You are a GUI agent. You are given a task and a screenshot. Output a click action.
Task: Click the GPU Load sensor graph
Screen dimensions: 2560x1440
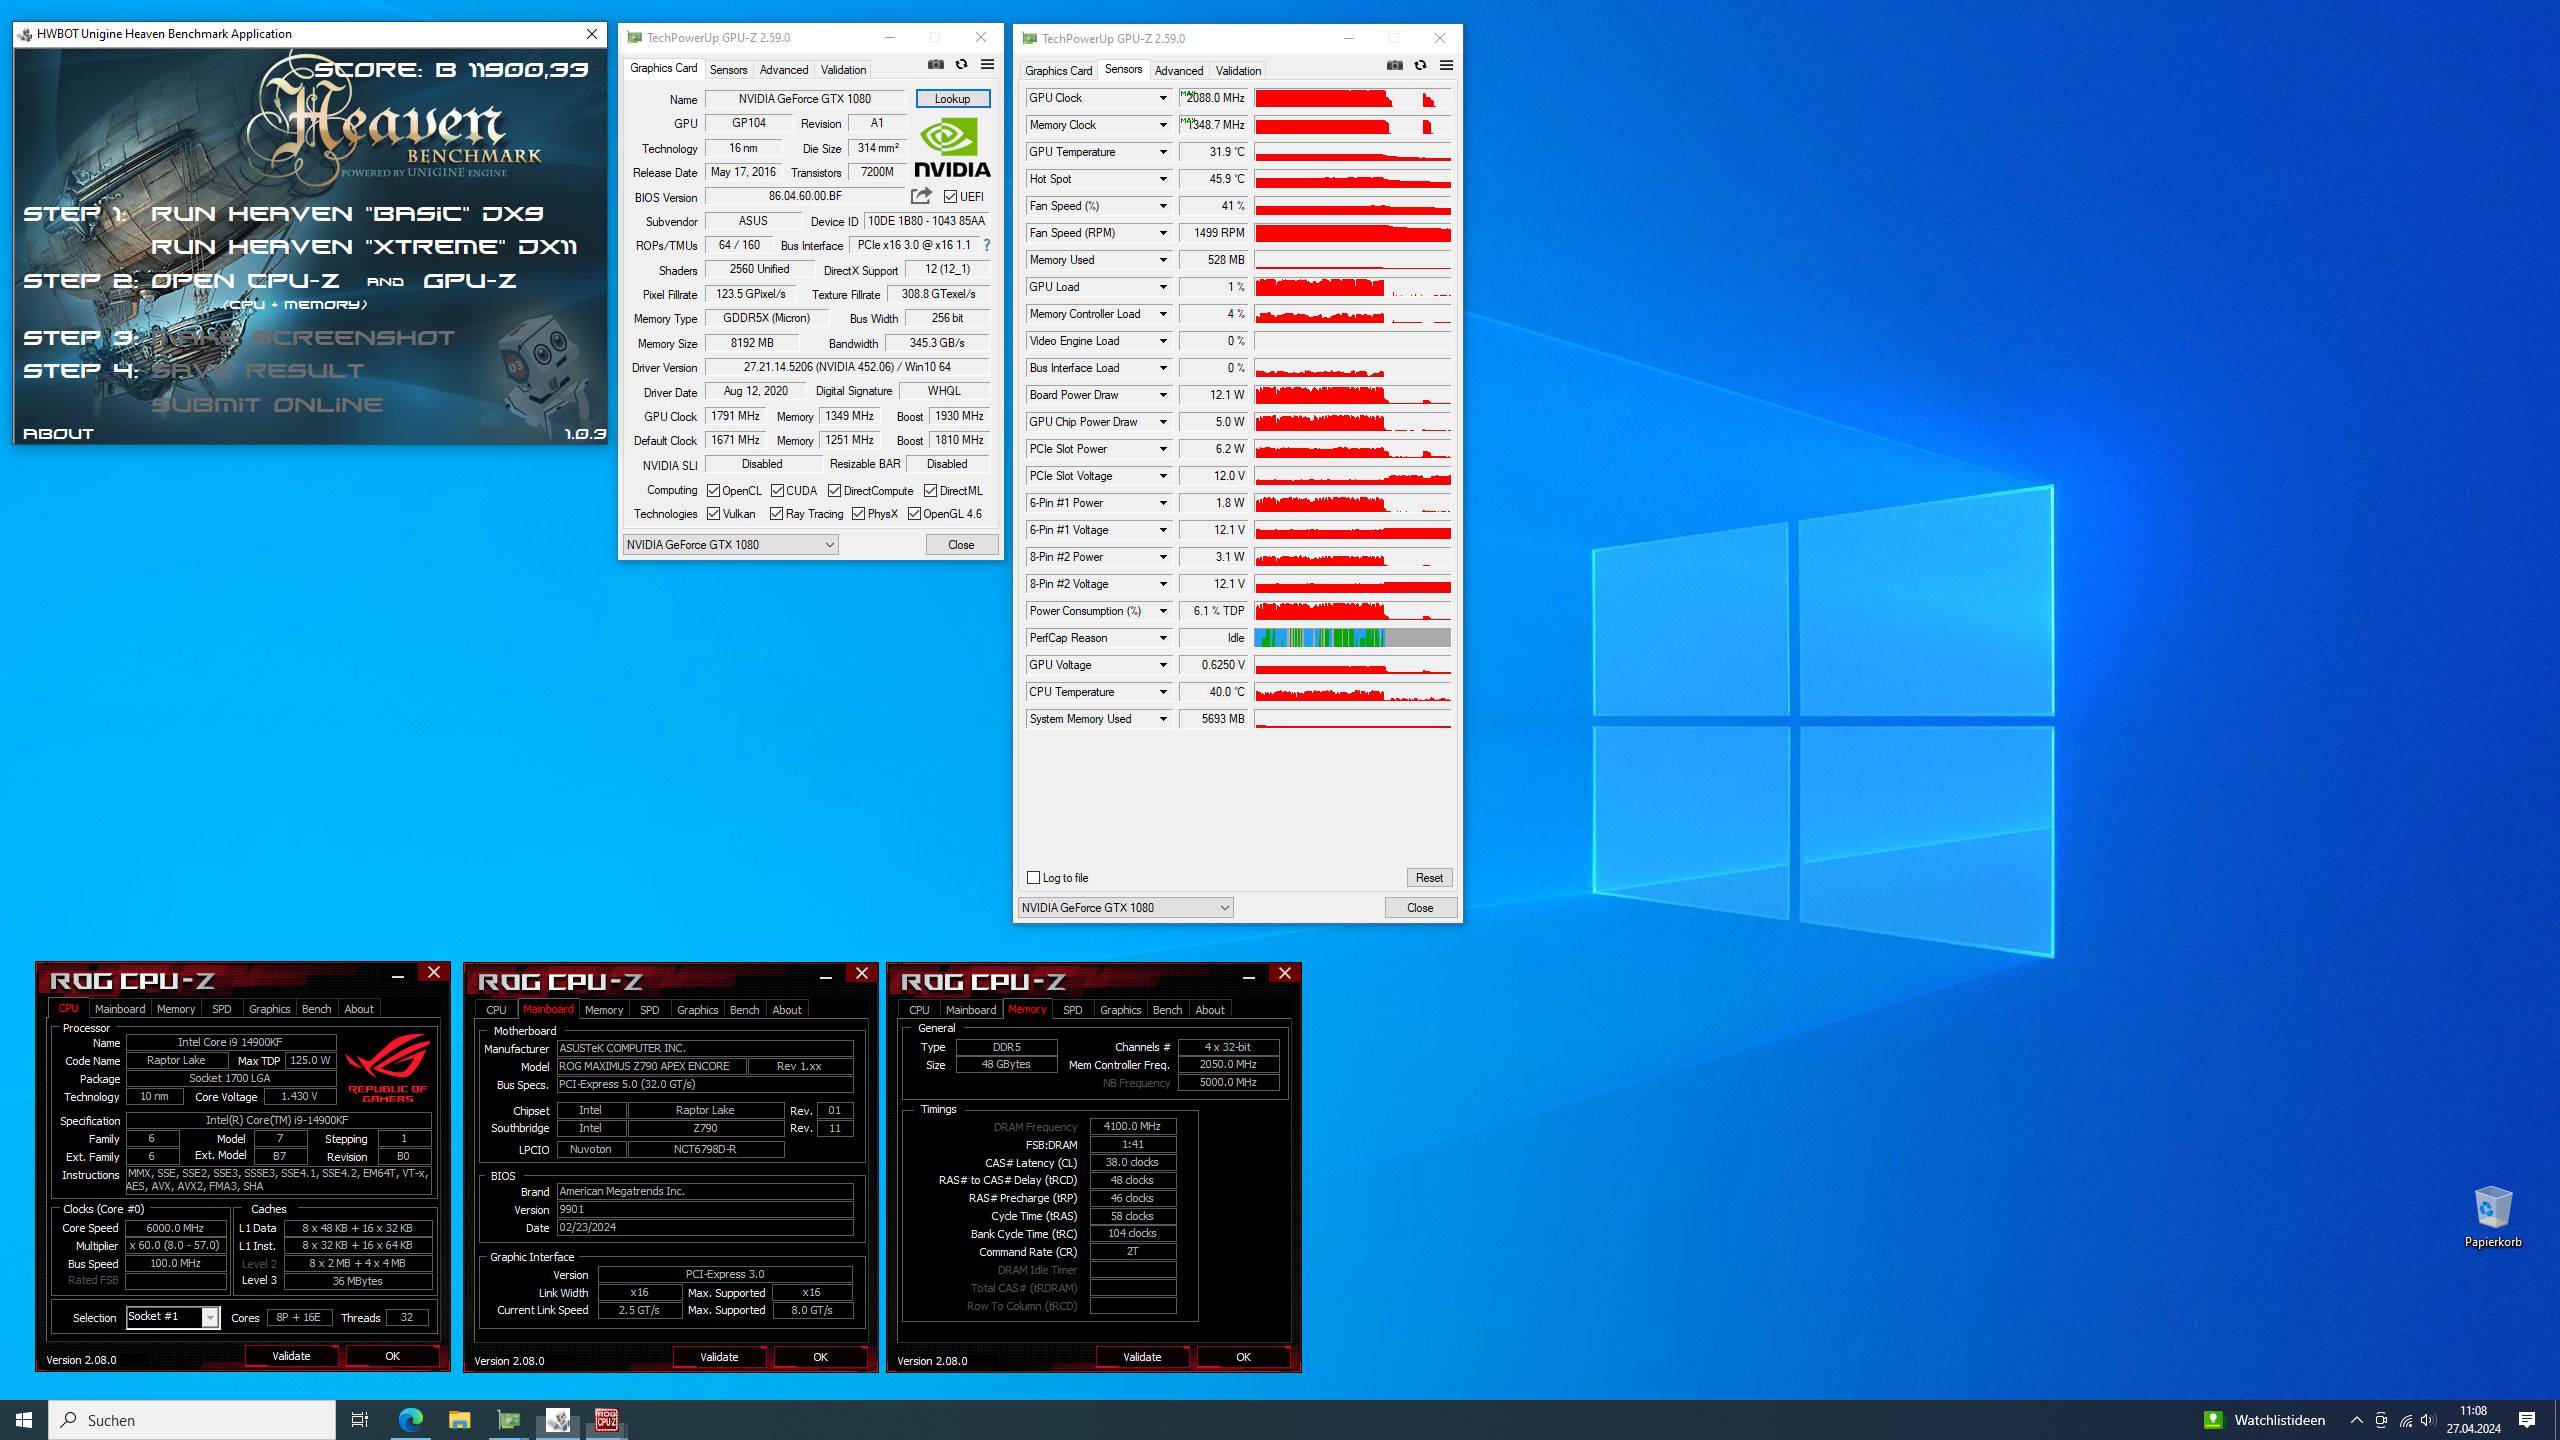click(1352, 287)
